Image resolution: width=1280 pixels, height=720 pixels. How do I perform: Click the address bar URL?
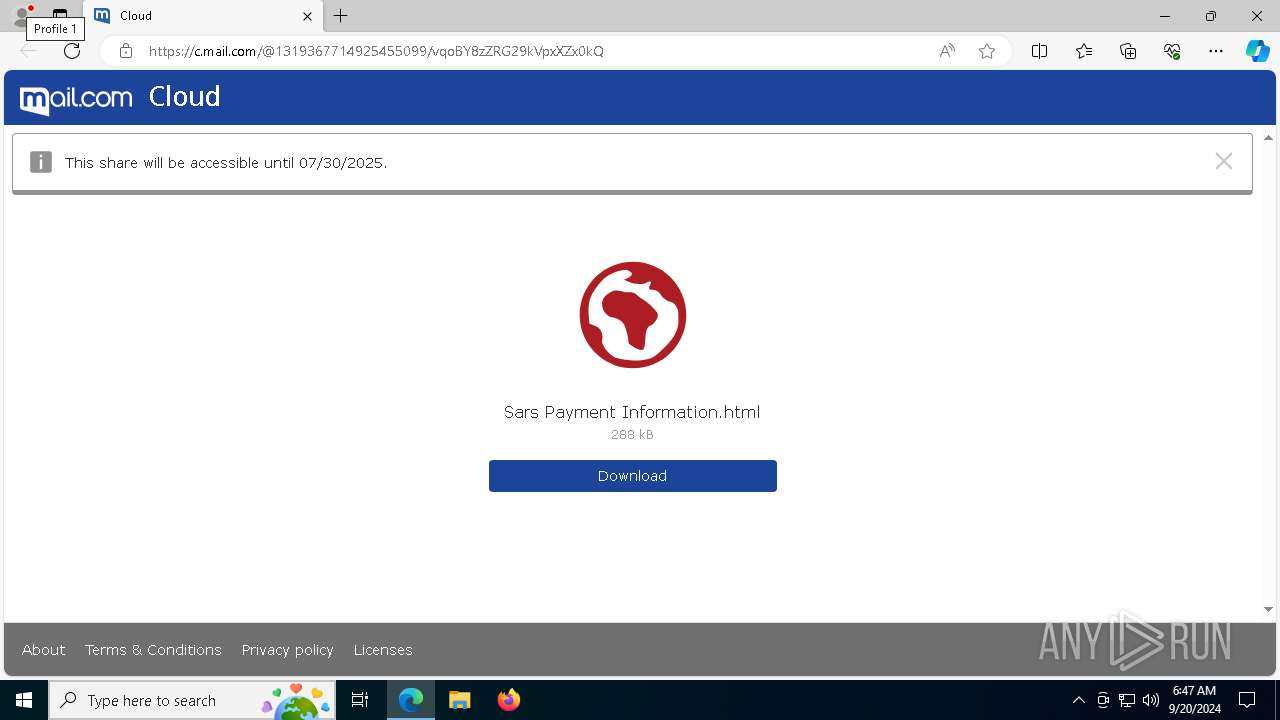pos(376,51)
